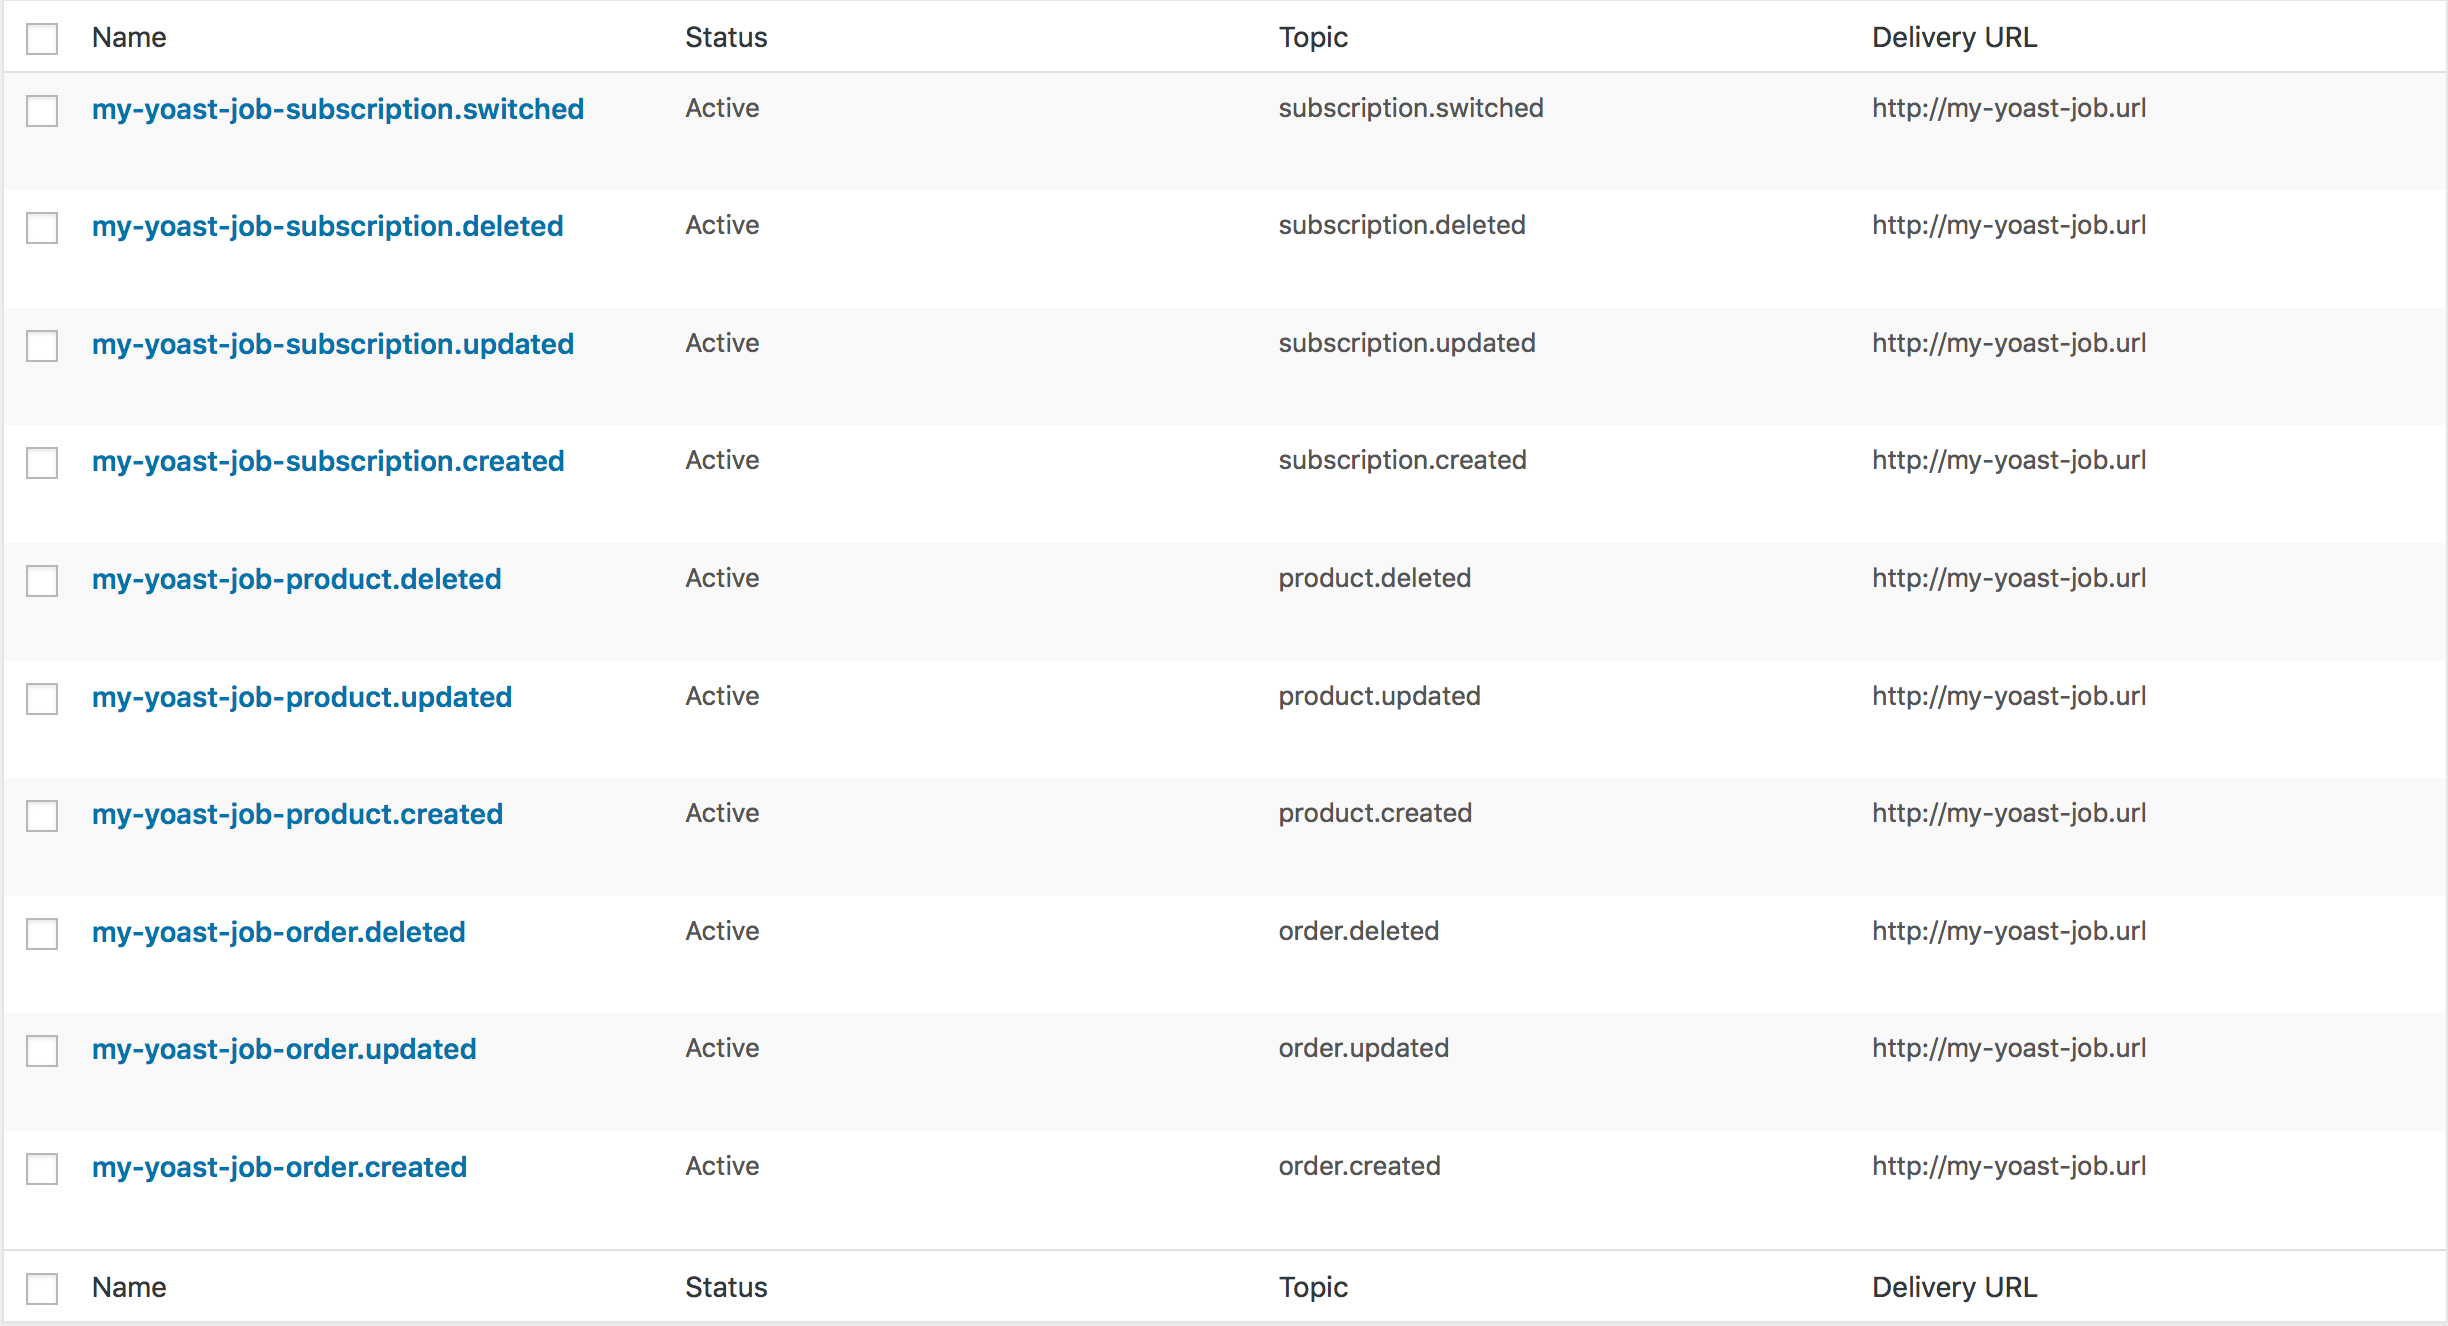Click the Name column header at top
This screenshot has height=1326, width=2448.
click(x=129, y=37)
